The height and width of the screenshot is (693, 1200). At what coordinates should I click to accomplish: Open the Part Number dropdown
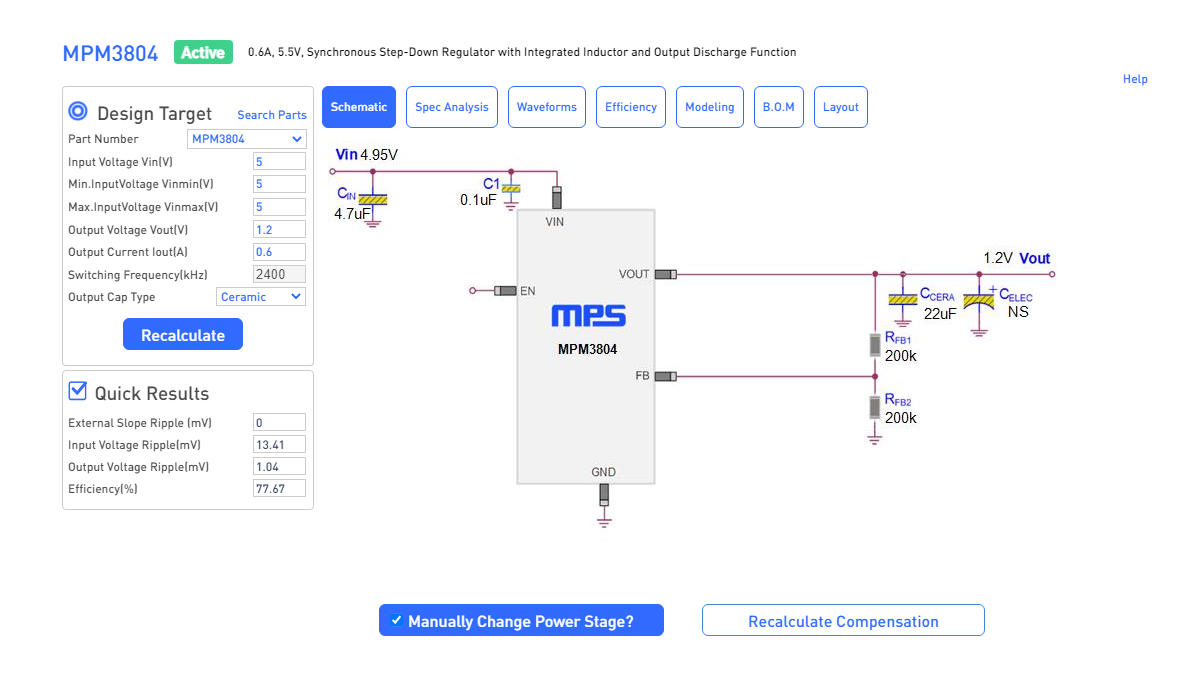pos(247,139)
